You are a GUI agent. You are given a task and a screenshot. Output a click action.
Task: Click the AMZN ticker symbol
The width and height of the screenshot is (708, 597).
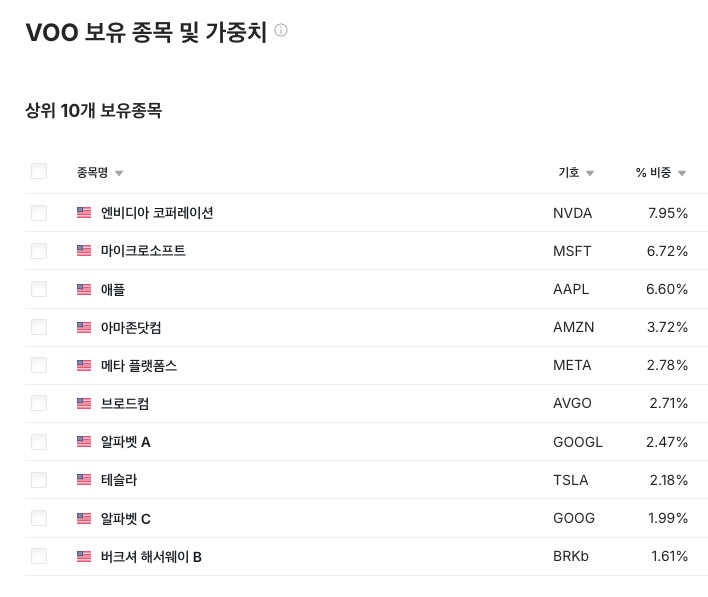coord(572,327)
